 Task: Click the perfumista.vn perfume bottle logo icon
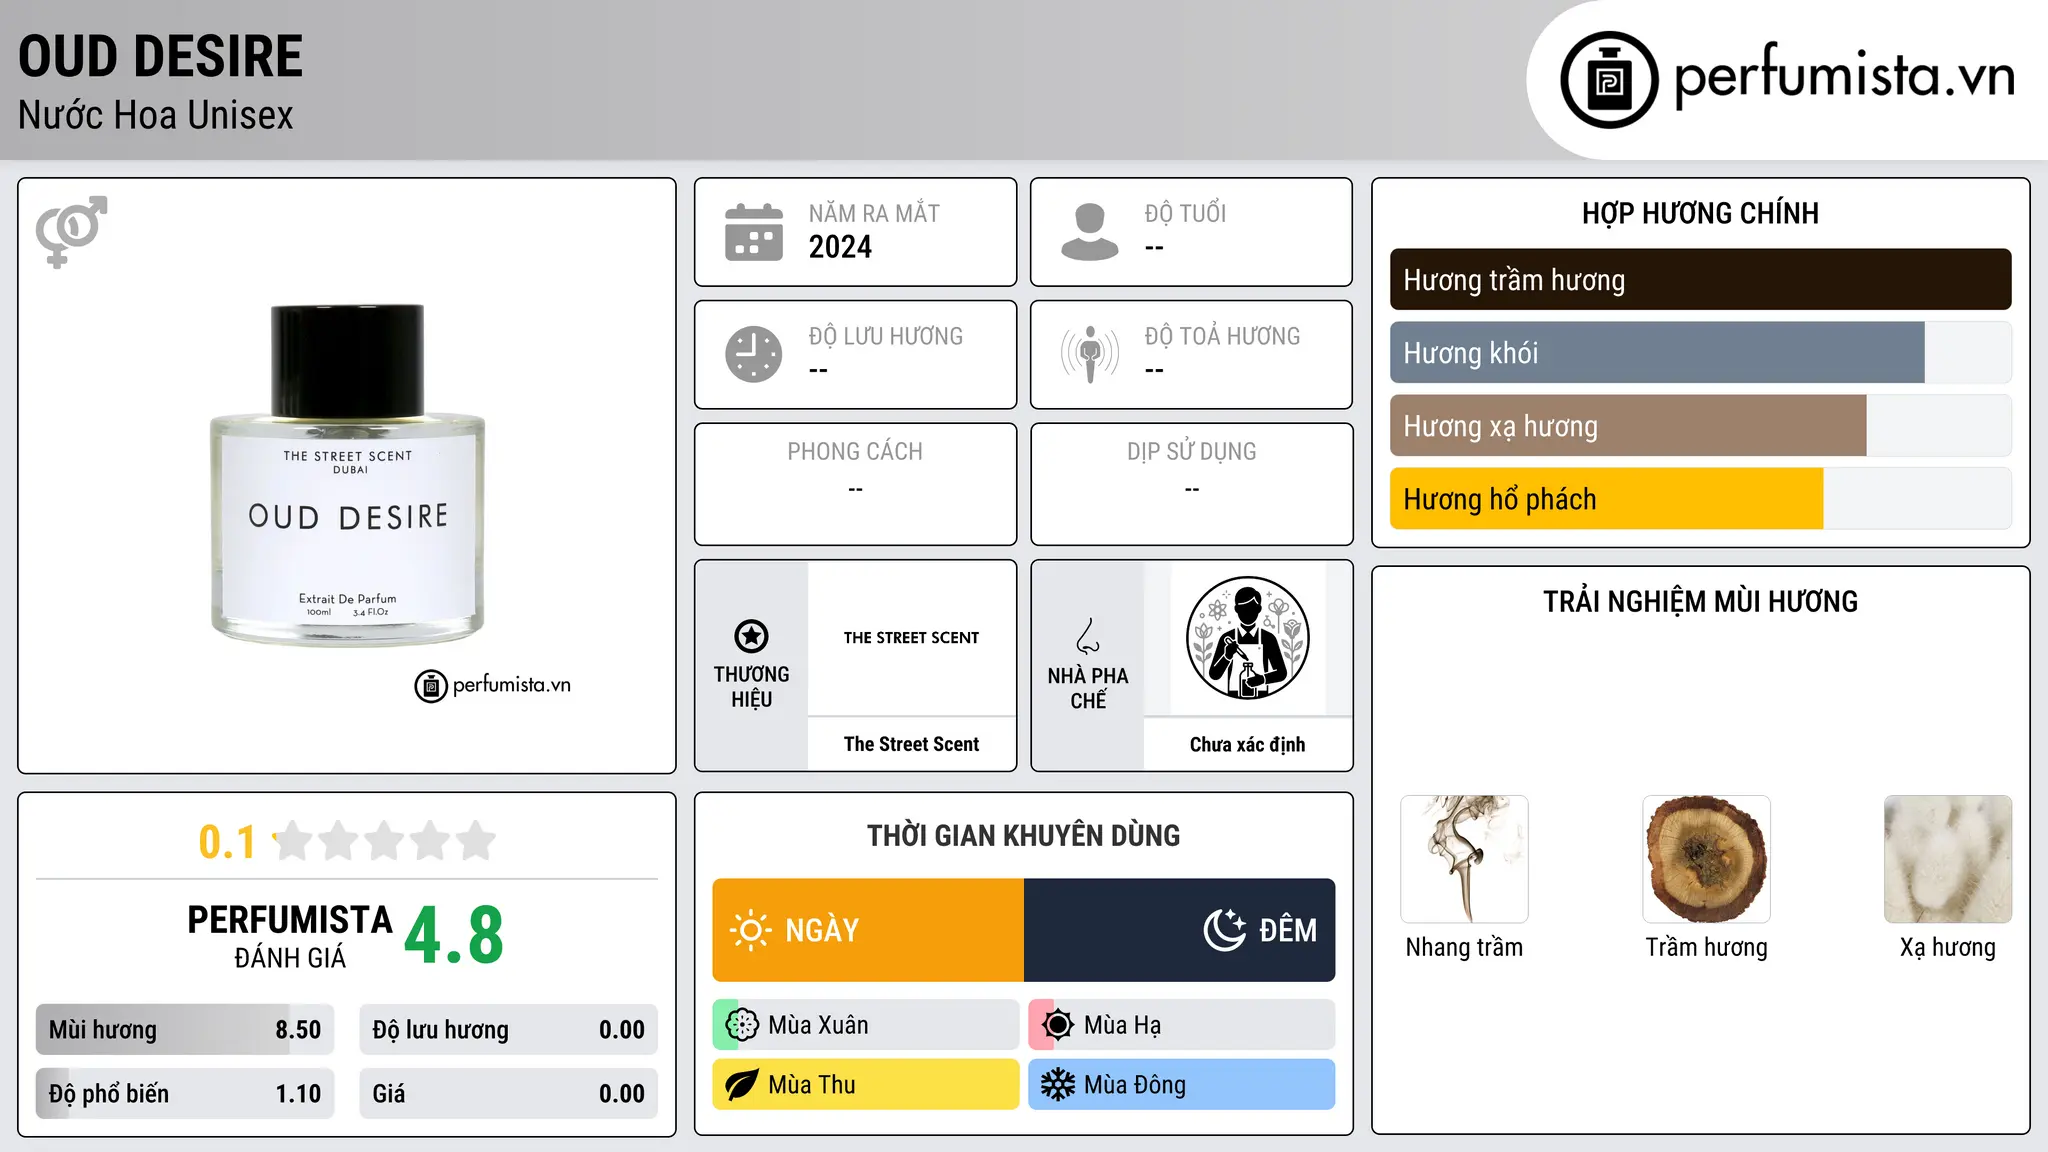pos(1609,80)
